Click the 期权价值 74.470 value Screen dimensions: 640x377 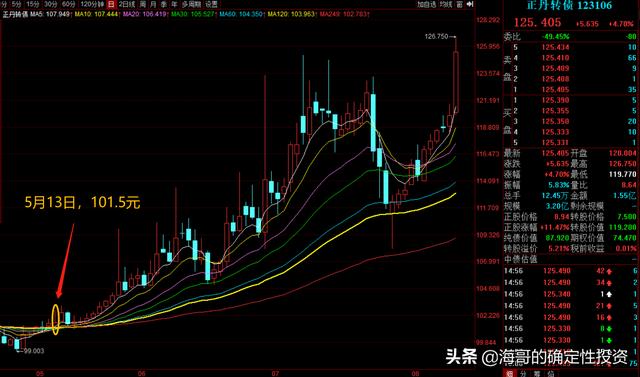click(x=625, y=238)
